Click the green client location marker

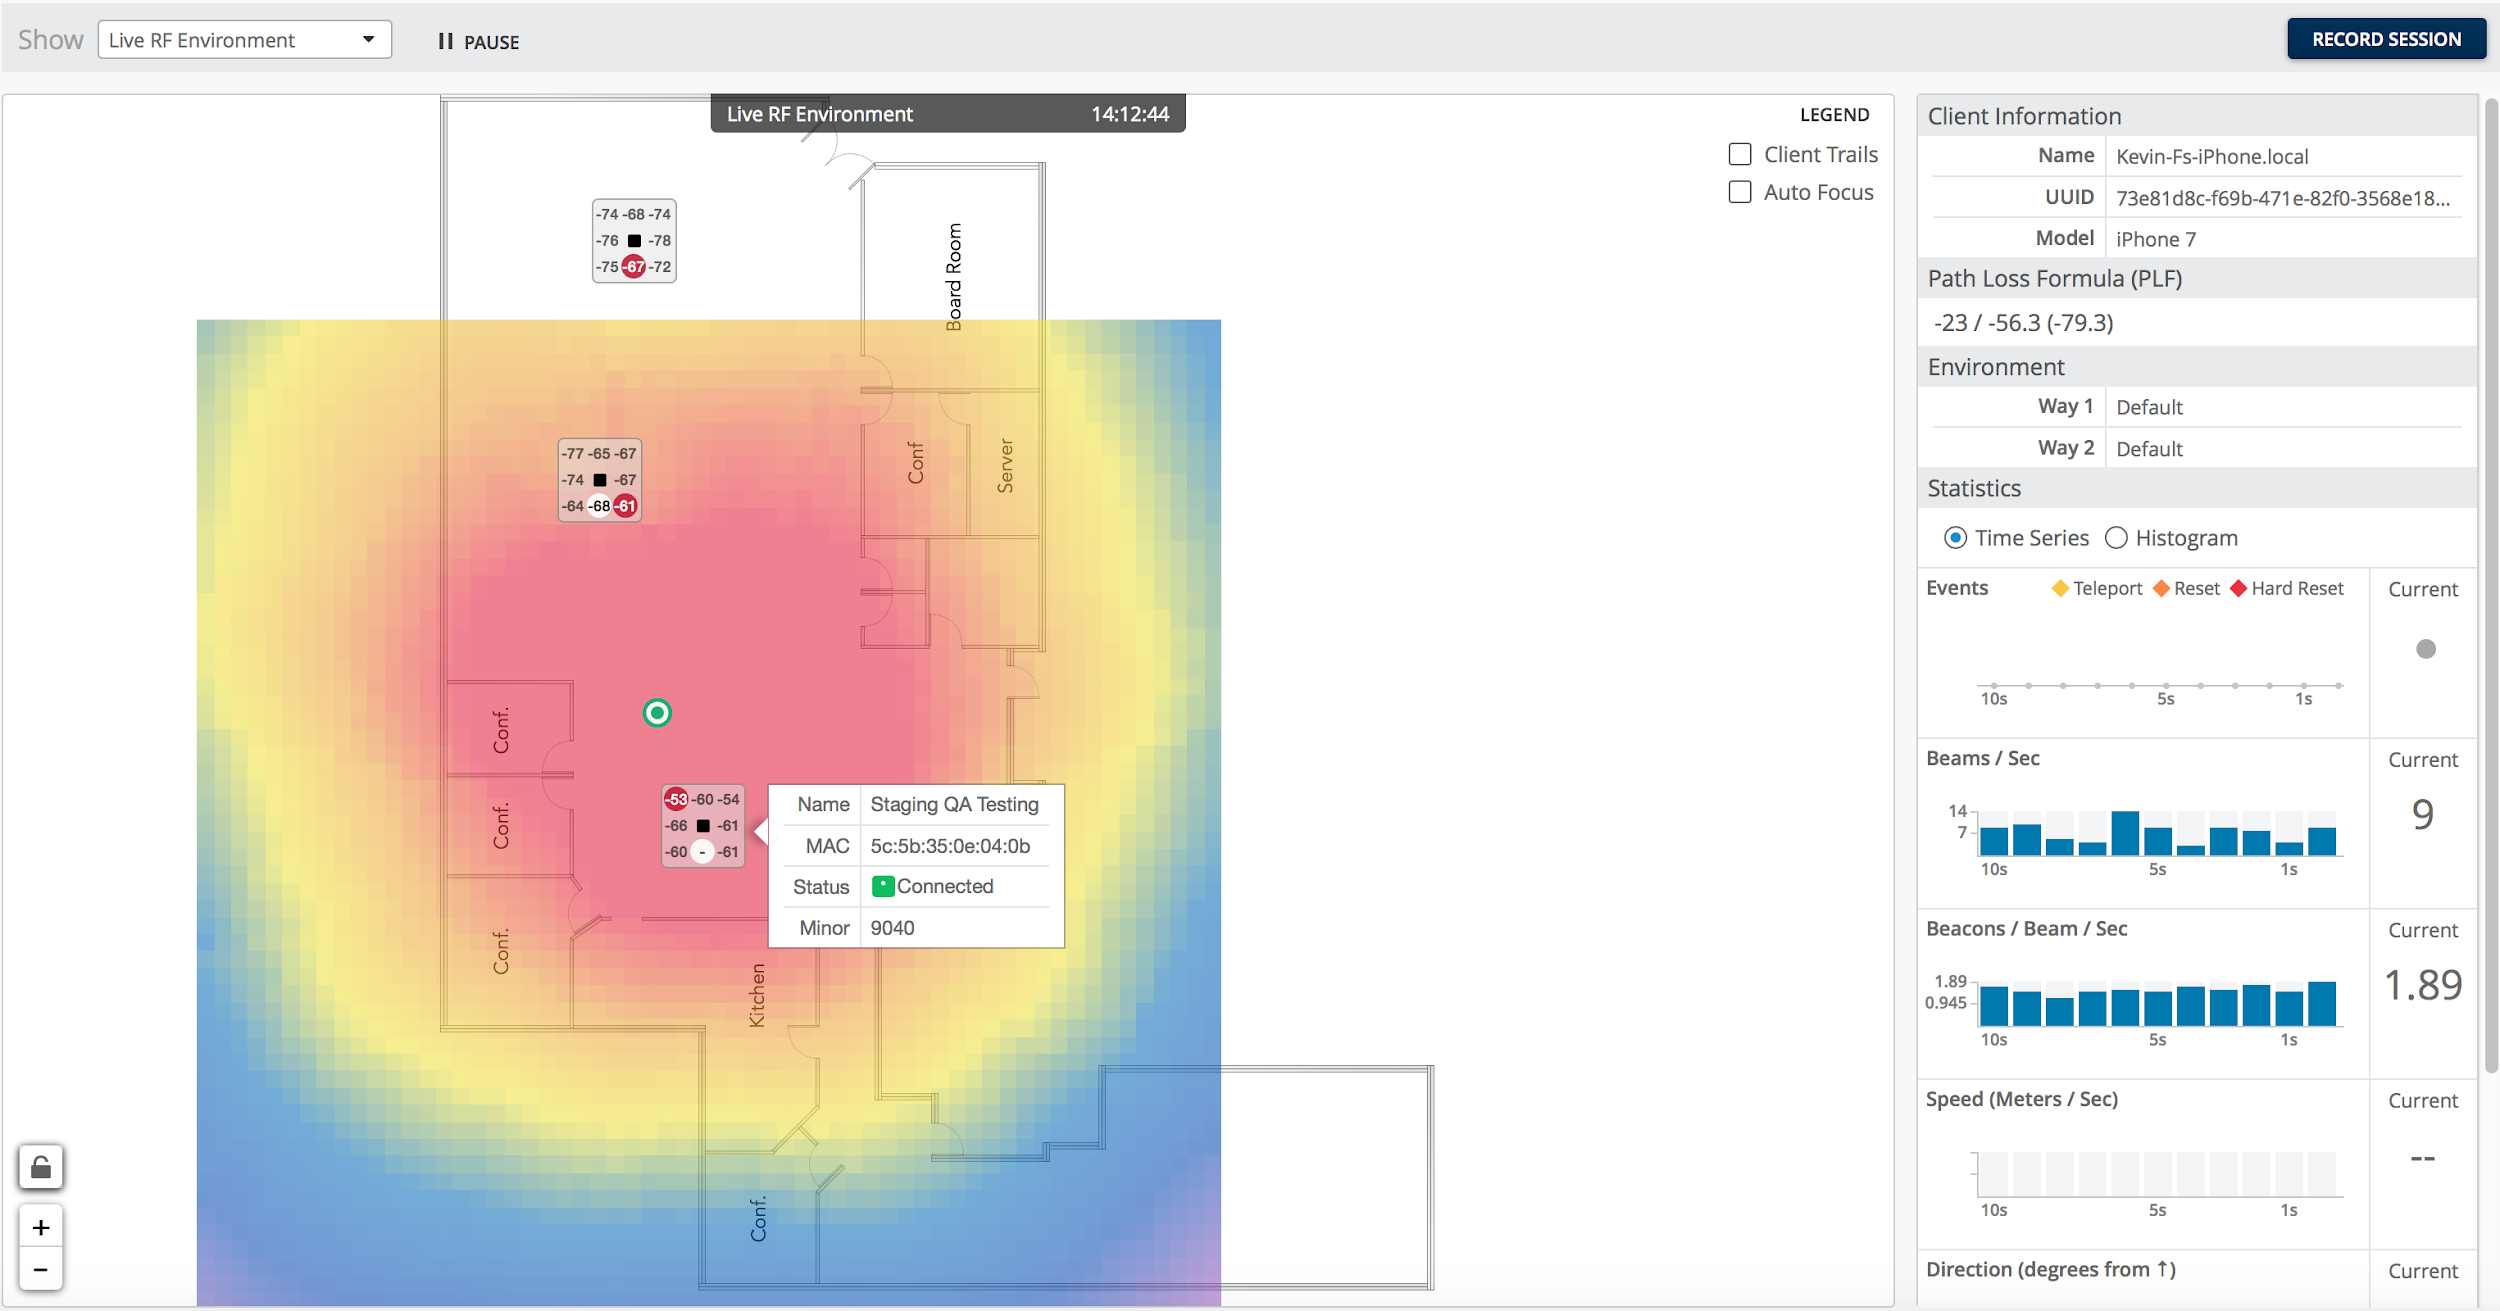[657, 713]
